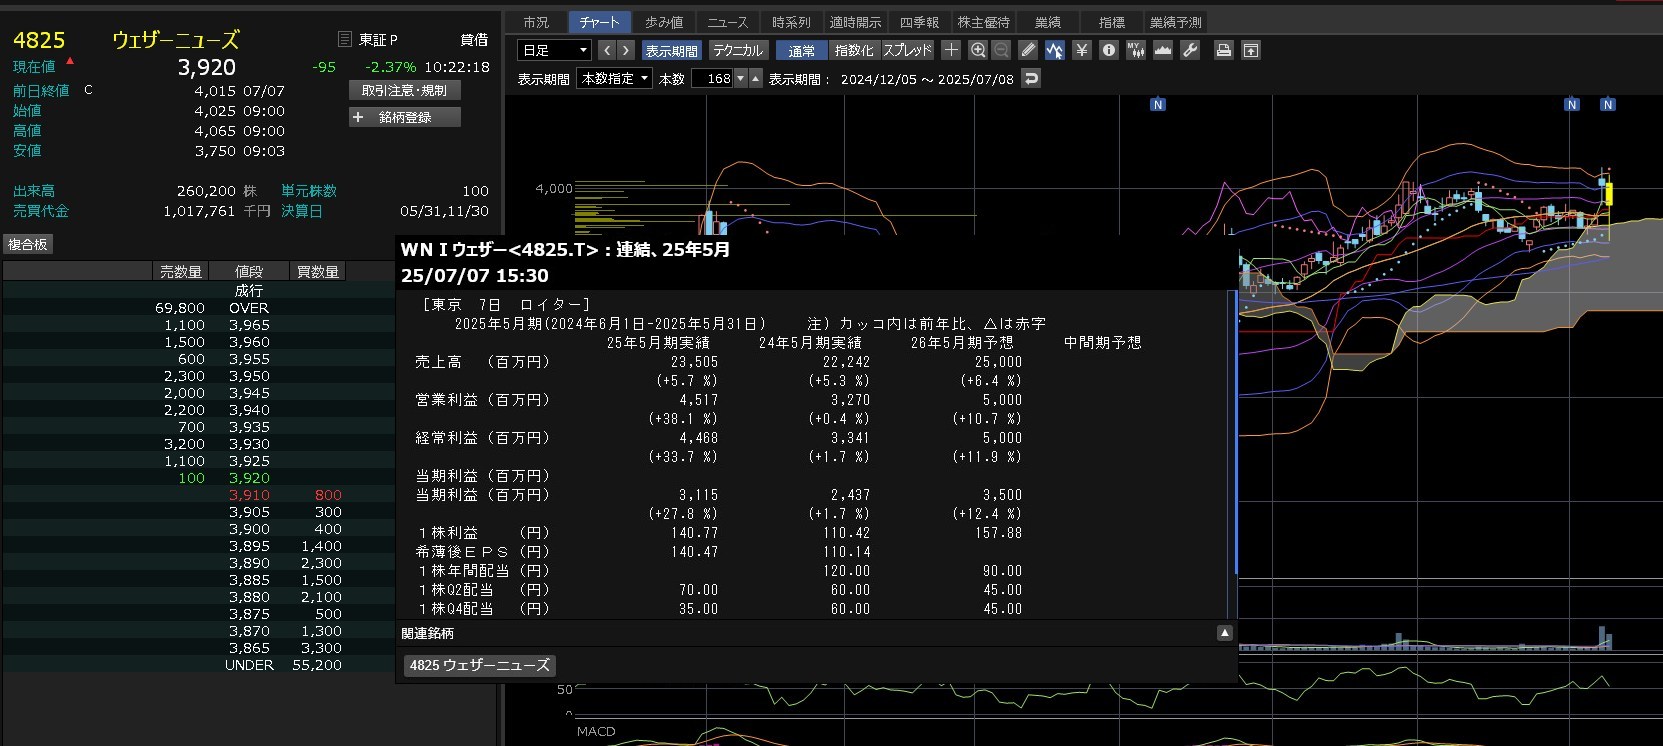Open the 時系列 tab
The image size is (1663, 746).
[x=792, y=22]
